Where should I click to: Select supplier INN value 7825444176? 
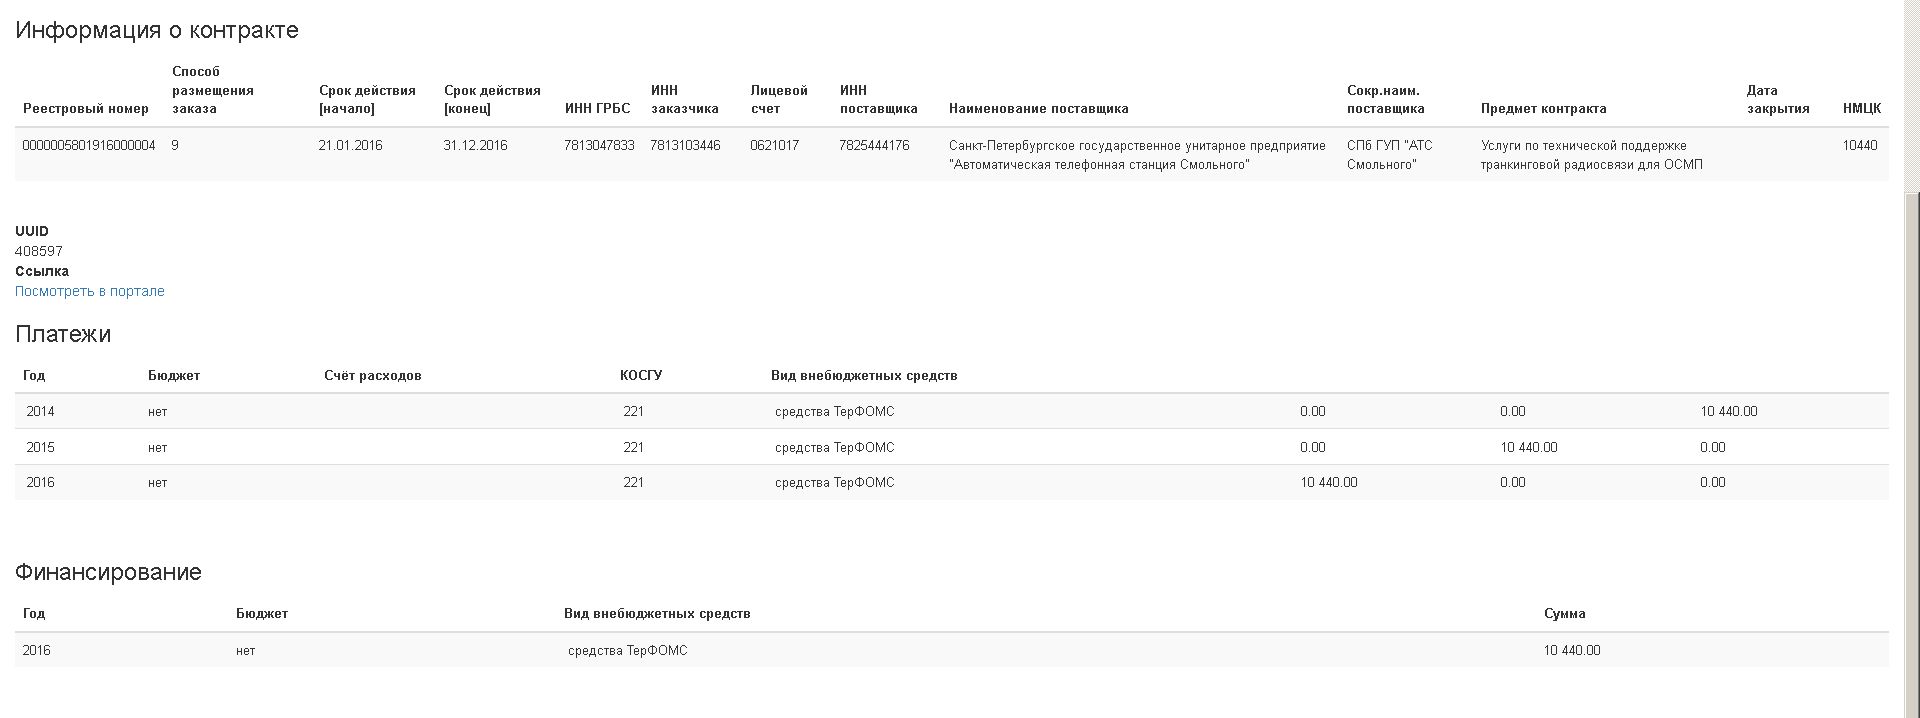[x=874, y=145]
